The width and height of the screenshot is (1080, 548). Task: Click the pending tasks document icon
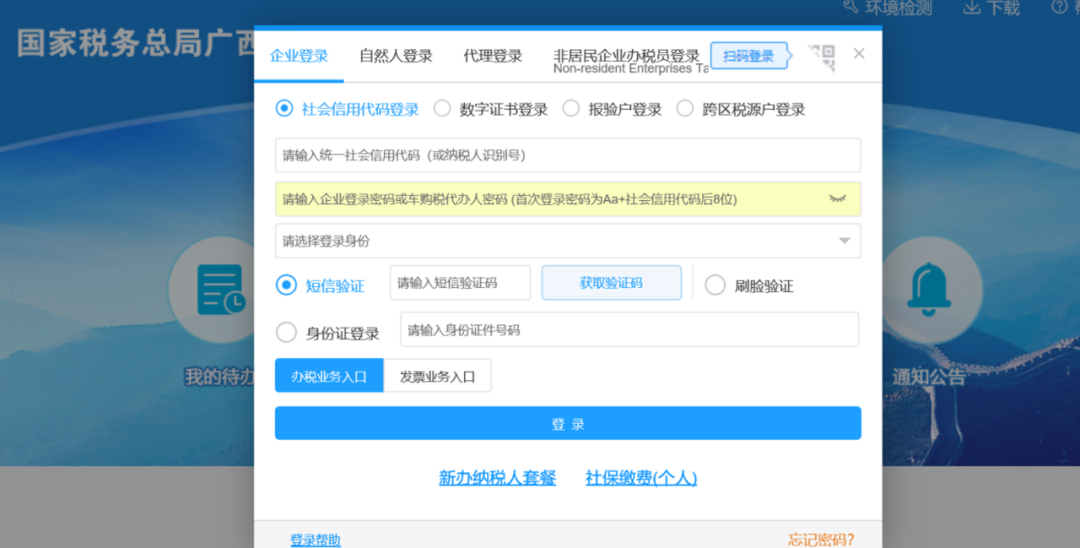[x=221, y=291]
